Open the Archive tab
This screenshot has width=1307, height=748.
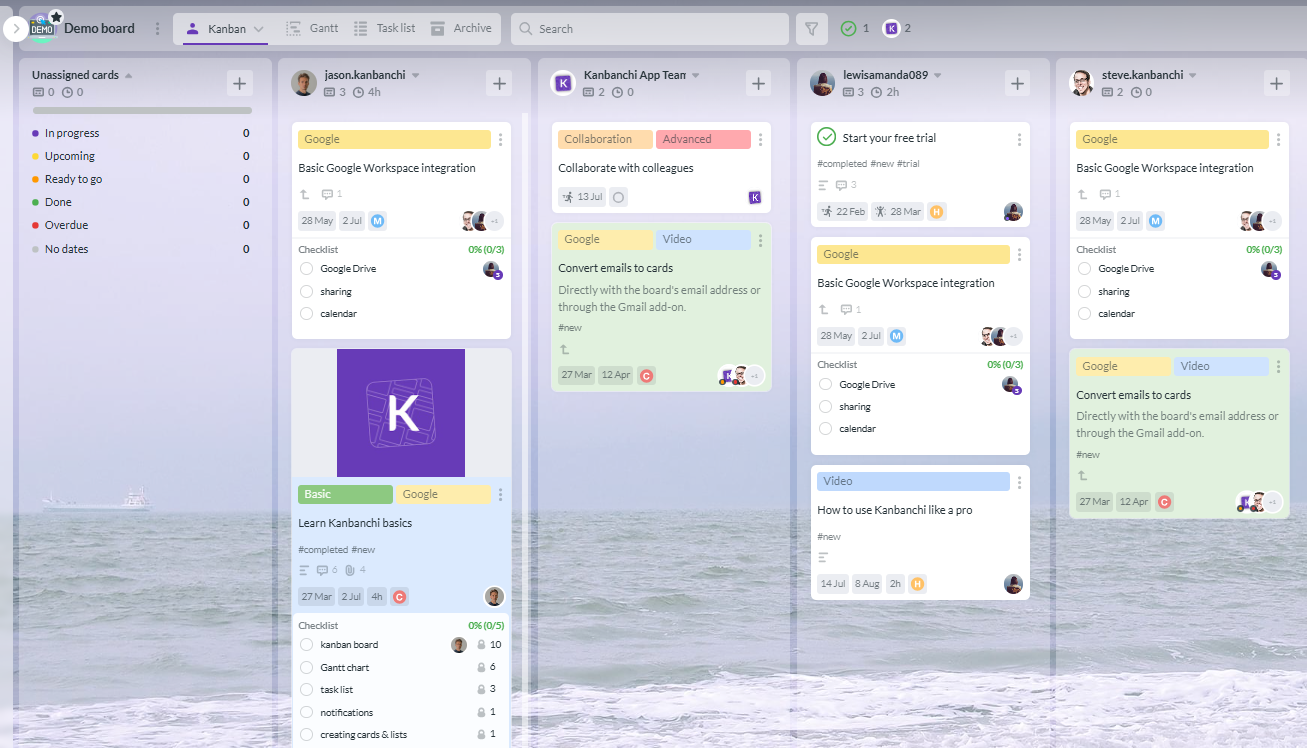click(x=461, y=28)
